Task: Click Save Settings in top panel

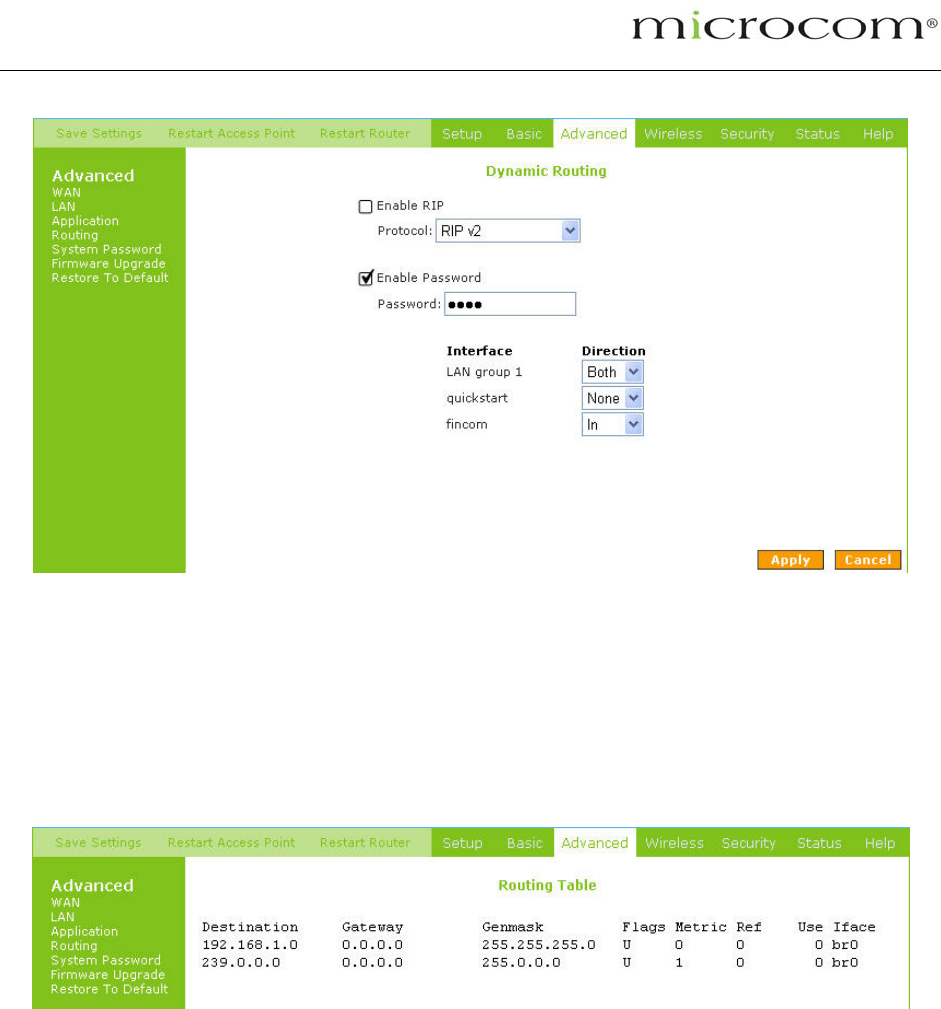Action: (x=99, y=134)
